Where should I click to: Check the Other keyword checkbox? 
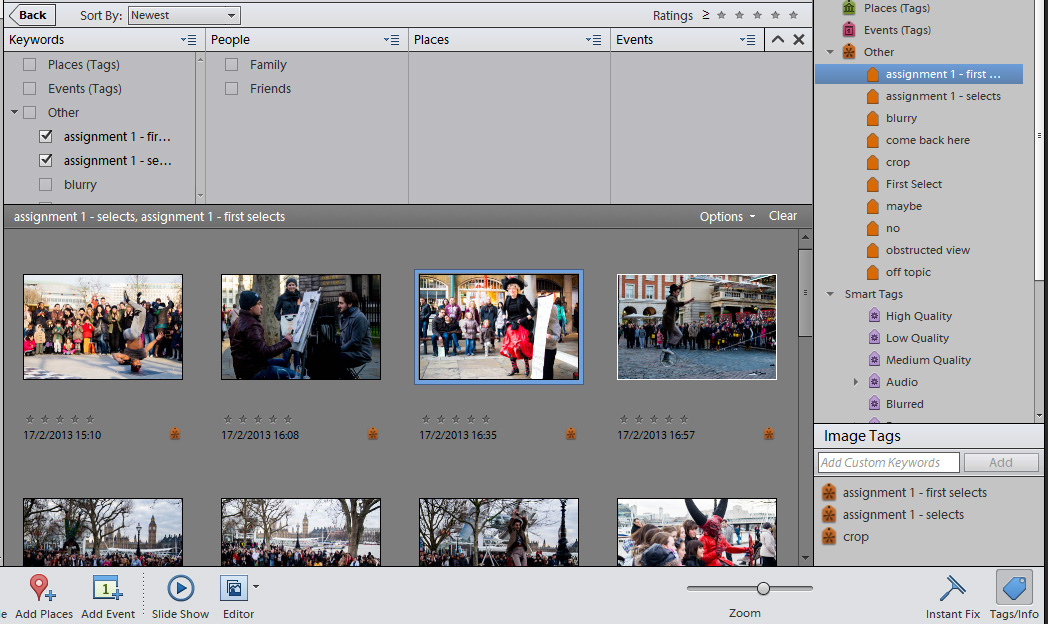point(29,113)
